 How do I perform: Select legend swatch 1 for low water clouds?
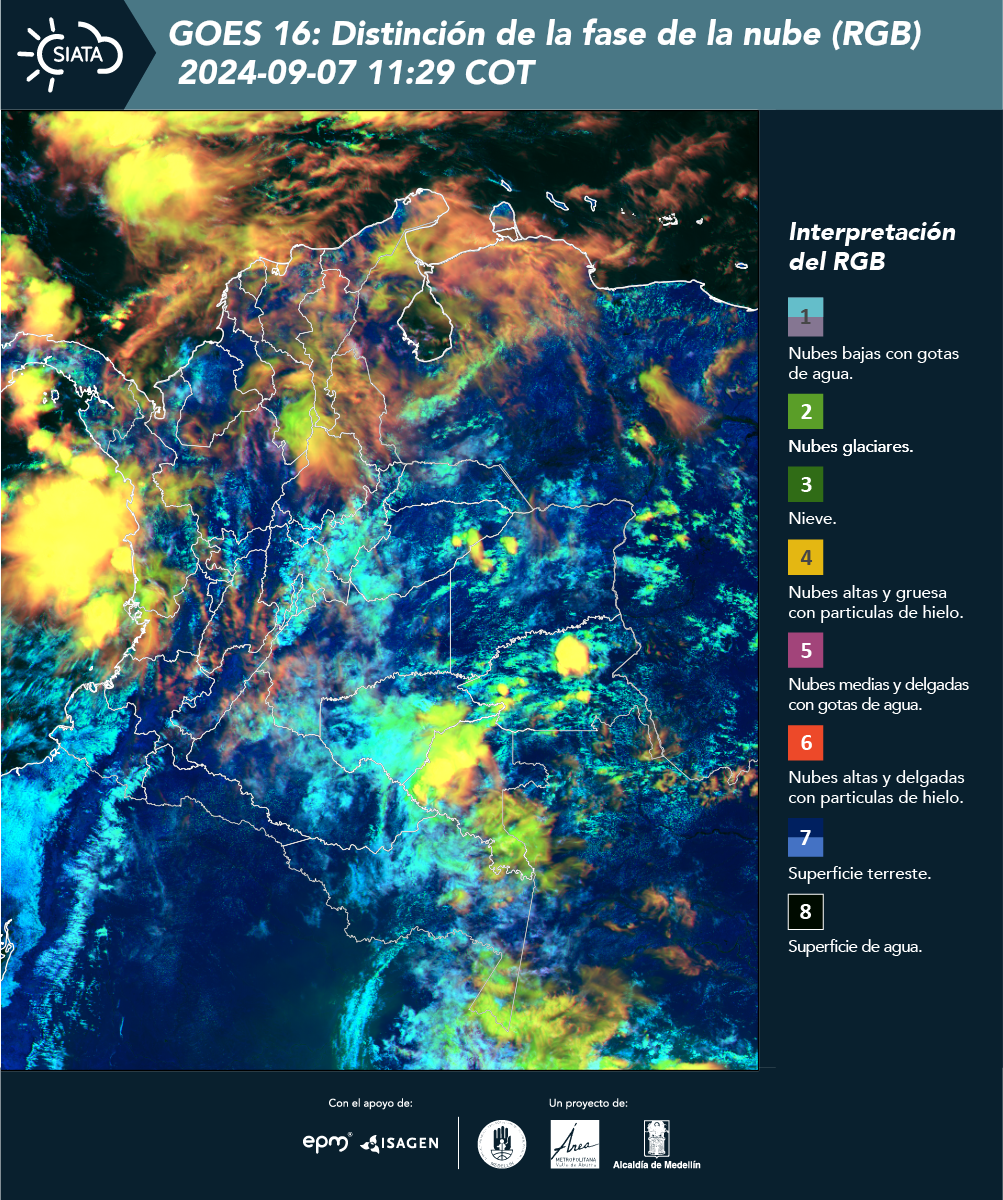point(805,317)
